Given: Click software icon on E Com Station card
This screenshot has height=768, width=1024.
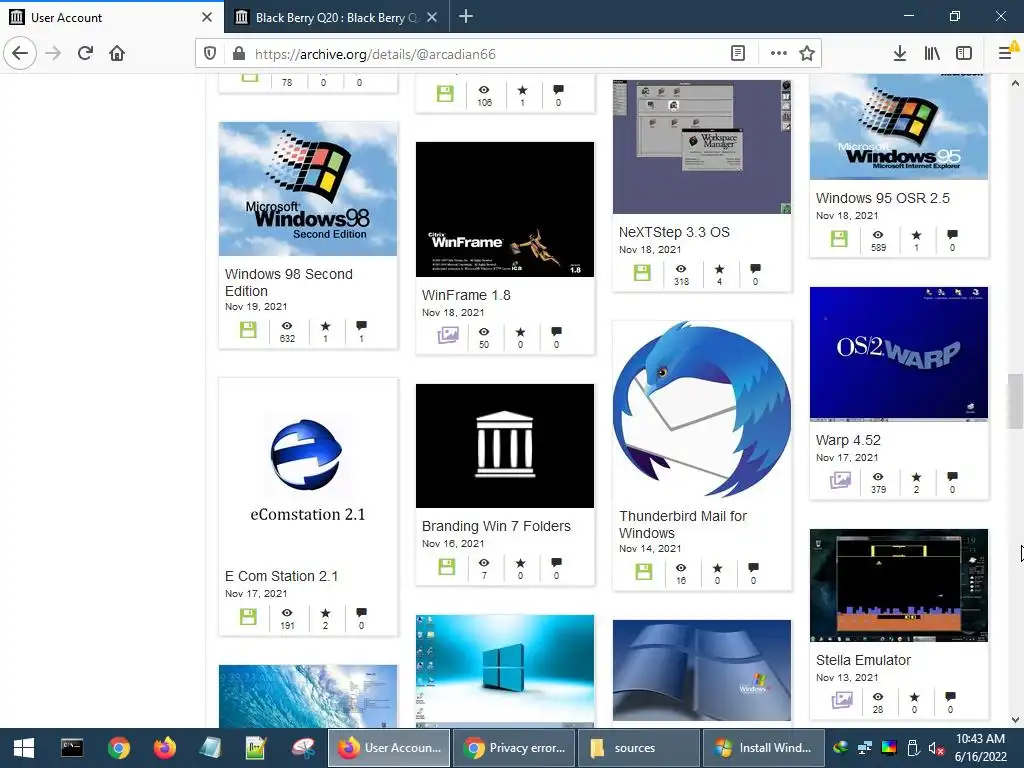Looking at the screenshot, I should coord(248,616).
